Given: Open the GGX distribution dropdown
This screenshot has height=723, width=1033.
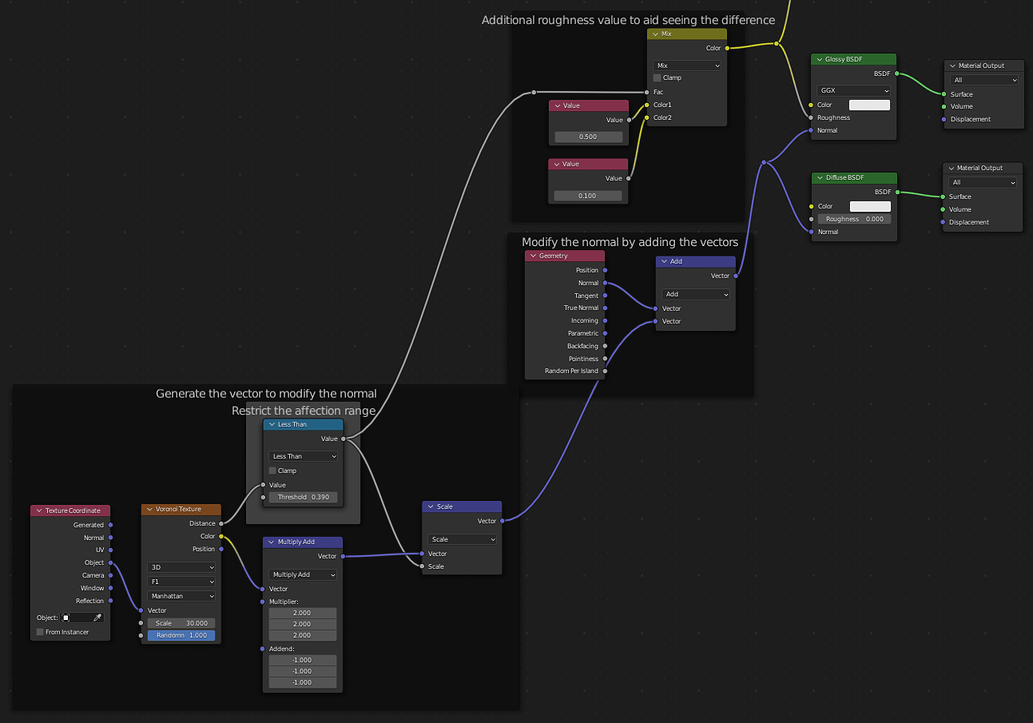Looking at the screenshot, I should click(x=854, y=90).
